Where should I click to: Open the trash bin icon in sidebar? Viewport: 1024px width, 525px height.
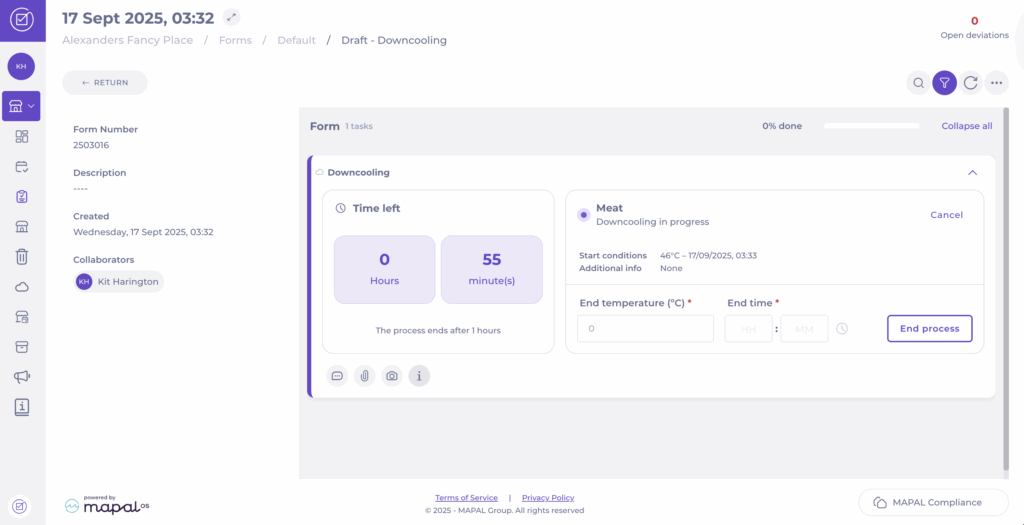coord(21,257)
